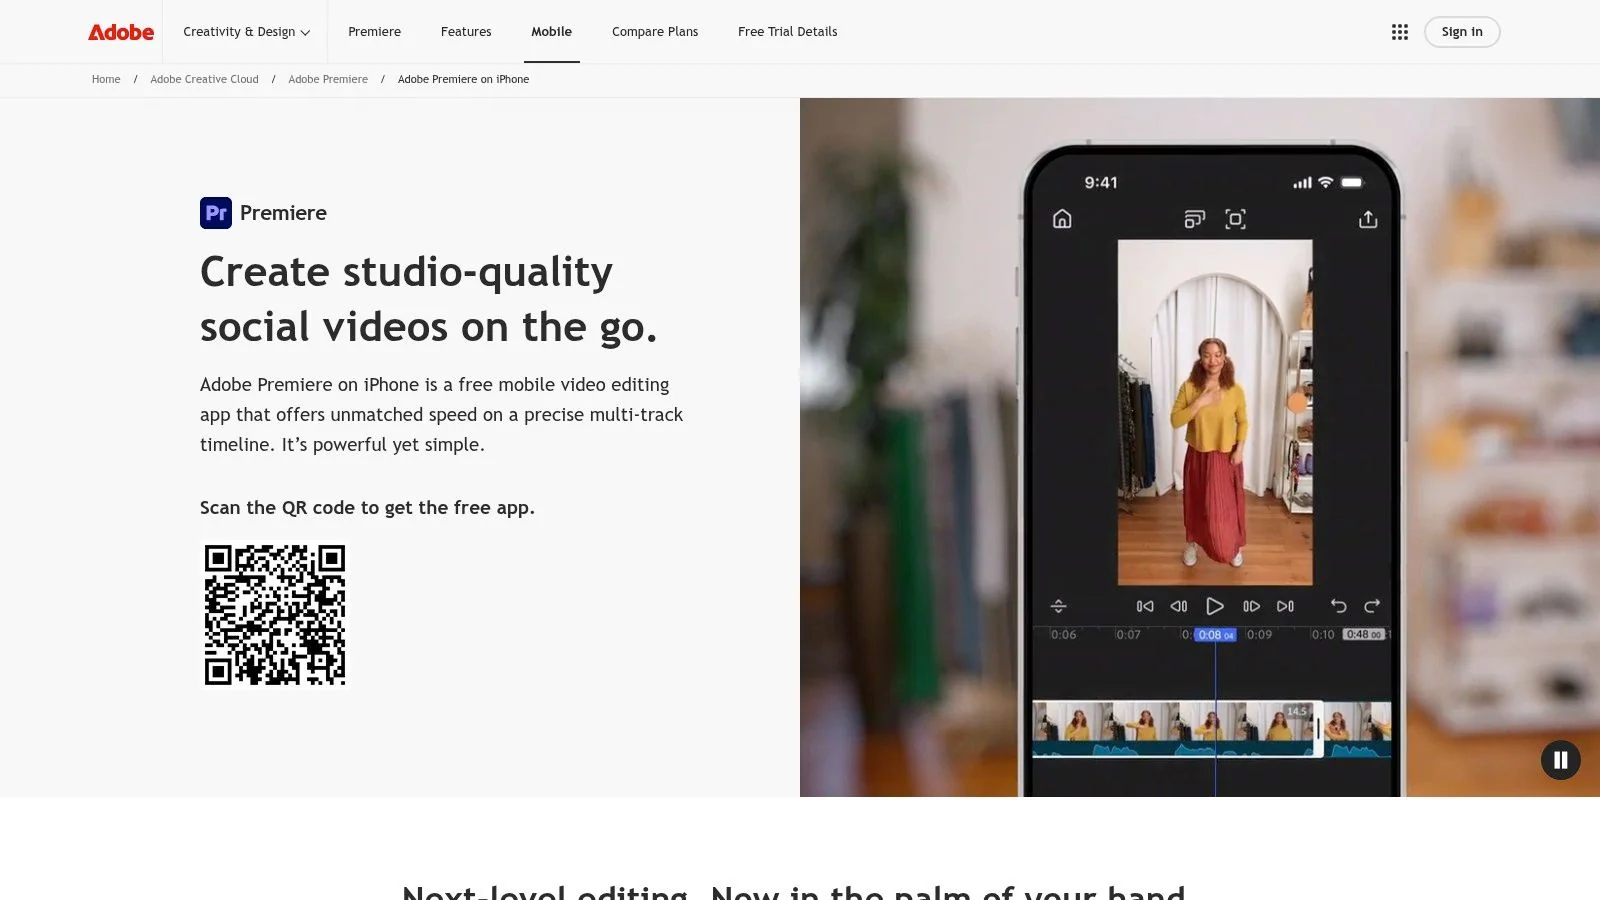Image resolution: width=1600 pixels, height=900 pixels.
Task: Tap skip to previous clip icon
Action: pyautogui.click(x=1145, y=606)
